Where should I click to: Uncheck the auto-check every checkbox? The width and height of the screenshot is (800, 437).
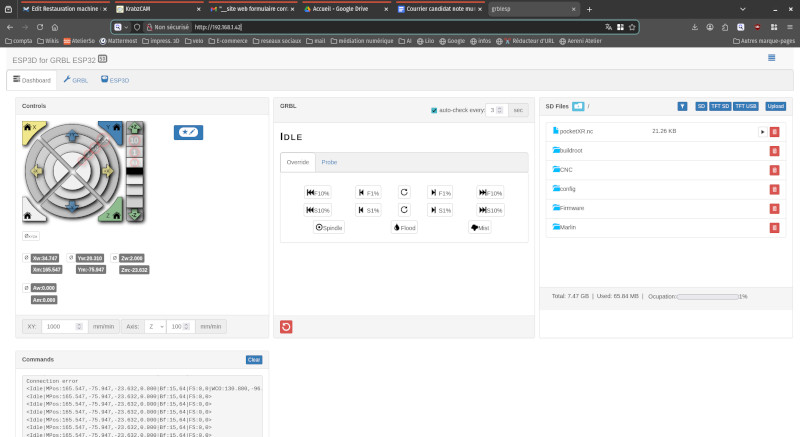pos(434,110)
